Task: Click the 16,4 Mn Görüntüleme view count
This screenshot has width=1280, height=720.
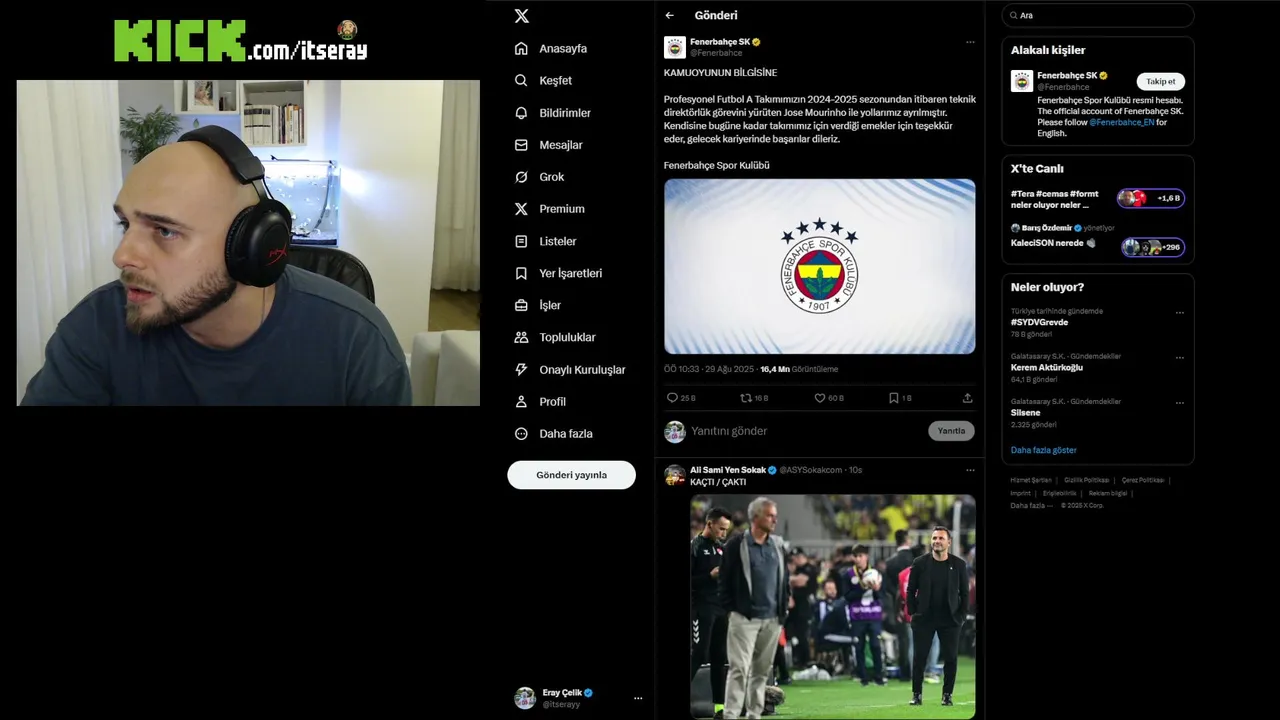Action: click(x=799, y=369)
